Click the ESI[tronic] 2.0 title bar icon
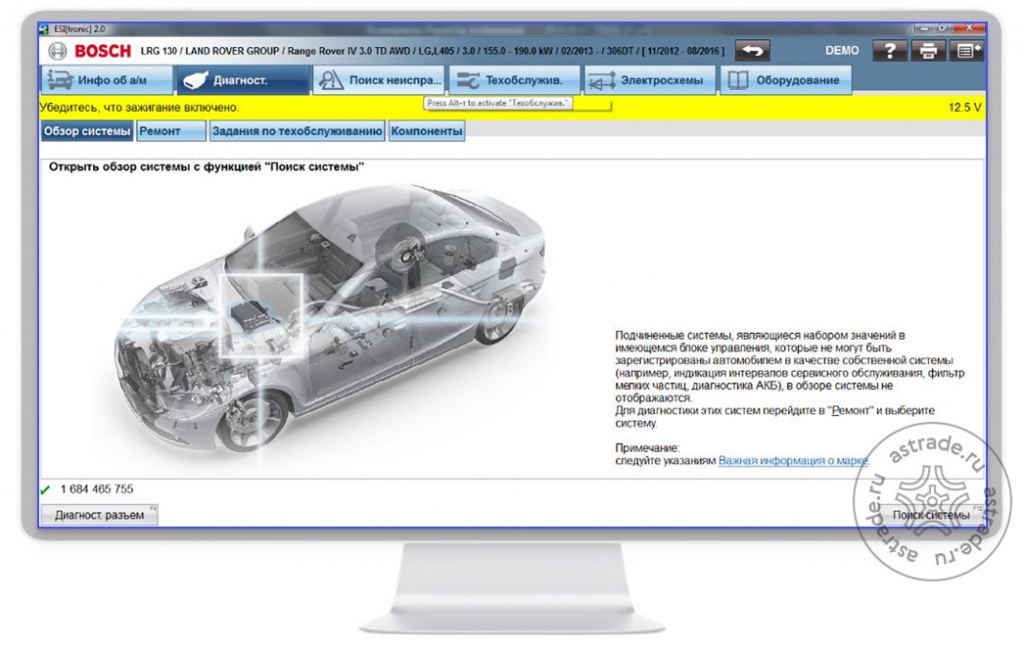 pos(44,29)
